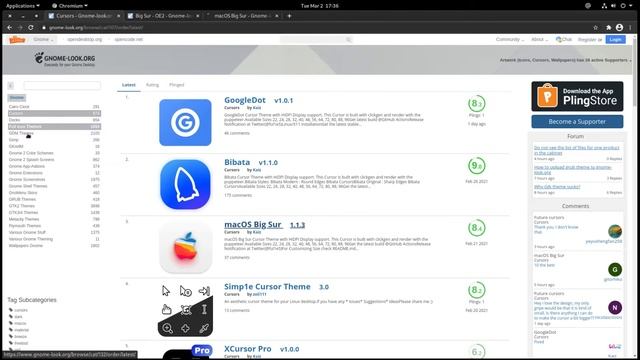Image resolution: width=640 pixels, height=360 pixels.
Task: Select the Plinged sorting tab
Action: (176, 85)
